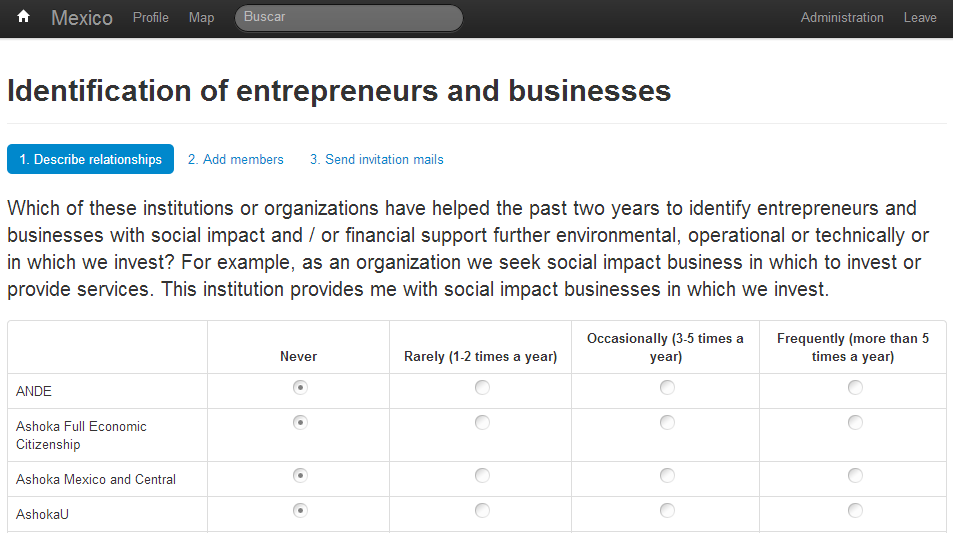The image size is (953, 533).
Task: Choose Frequently for ANDE
Action: pos(855,387)
